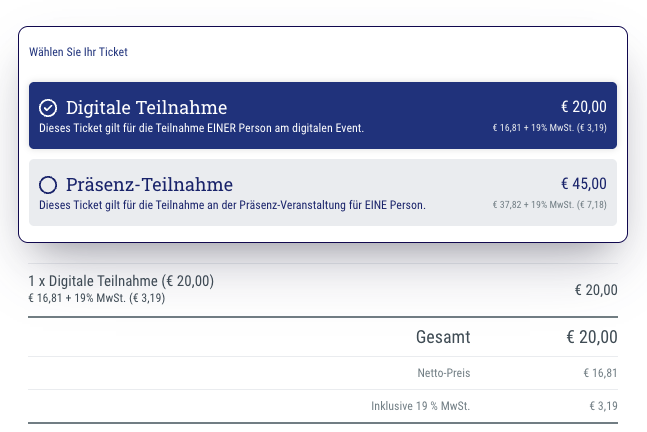The image size is (647, 432).
Task: Click the 'Gesamt' total label
Action: pyautogui.click(x=443, y=337)
